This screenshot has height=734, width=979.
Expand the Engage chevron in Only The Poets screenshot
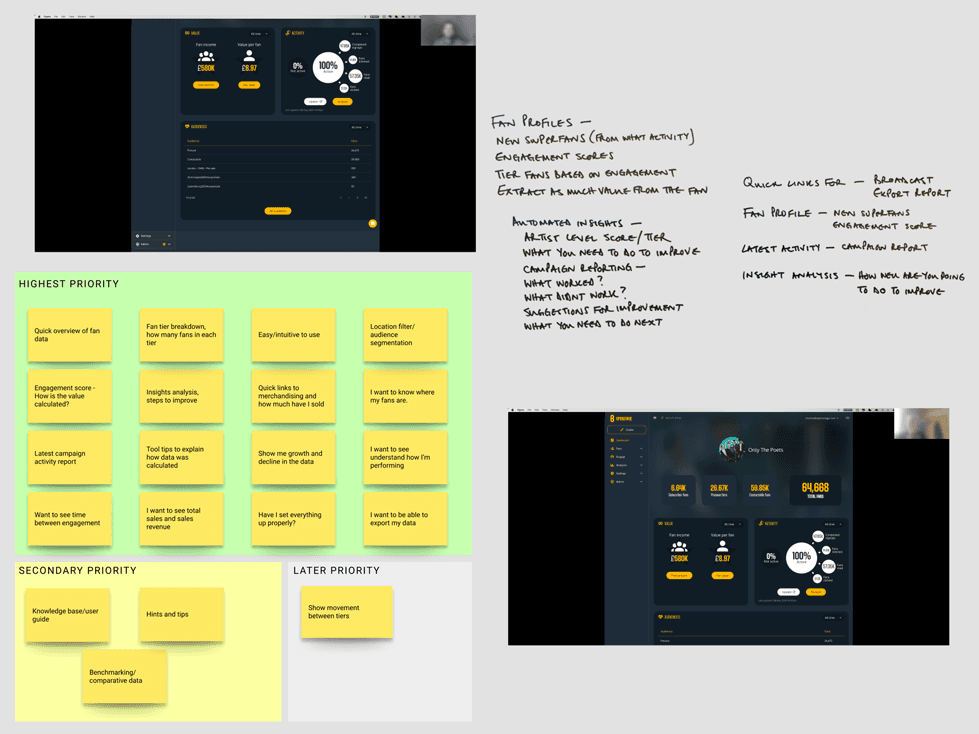[x=641, y=457]
